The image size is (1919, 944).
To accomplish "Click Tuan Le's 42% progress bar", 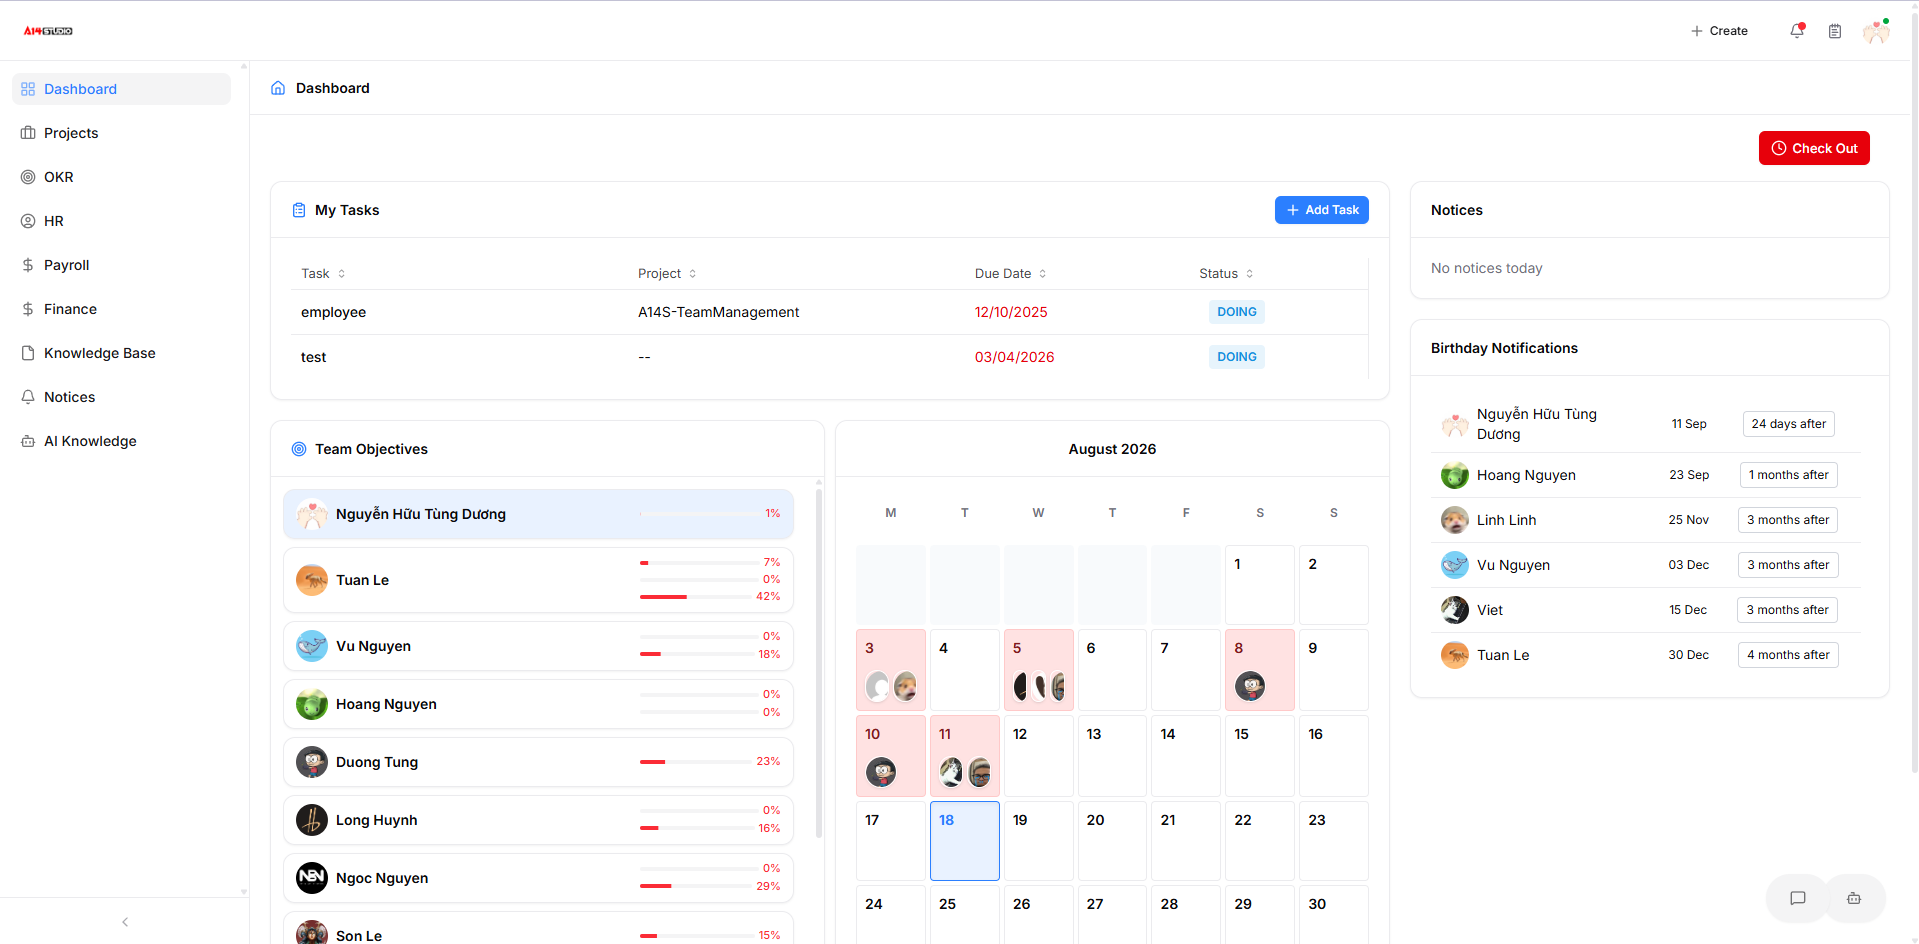I will click(x=697, y=597).
